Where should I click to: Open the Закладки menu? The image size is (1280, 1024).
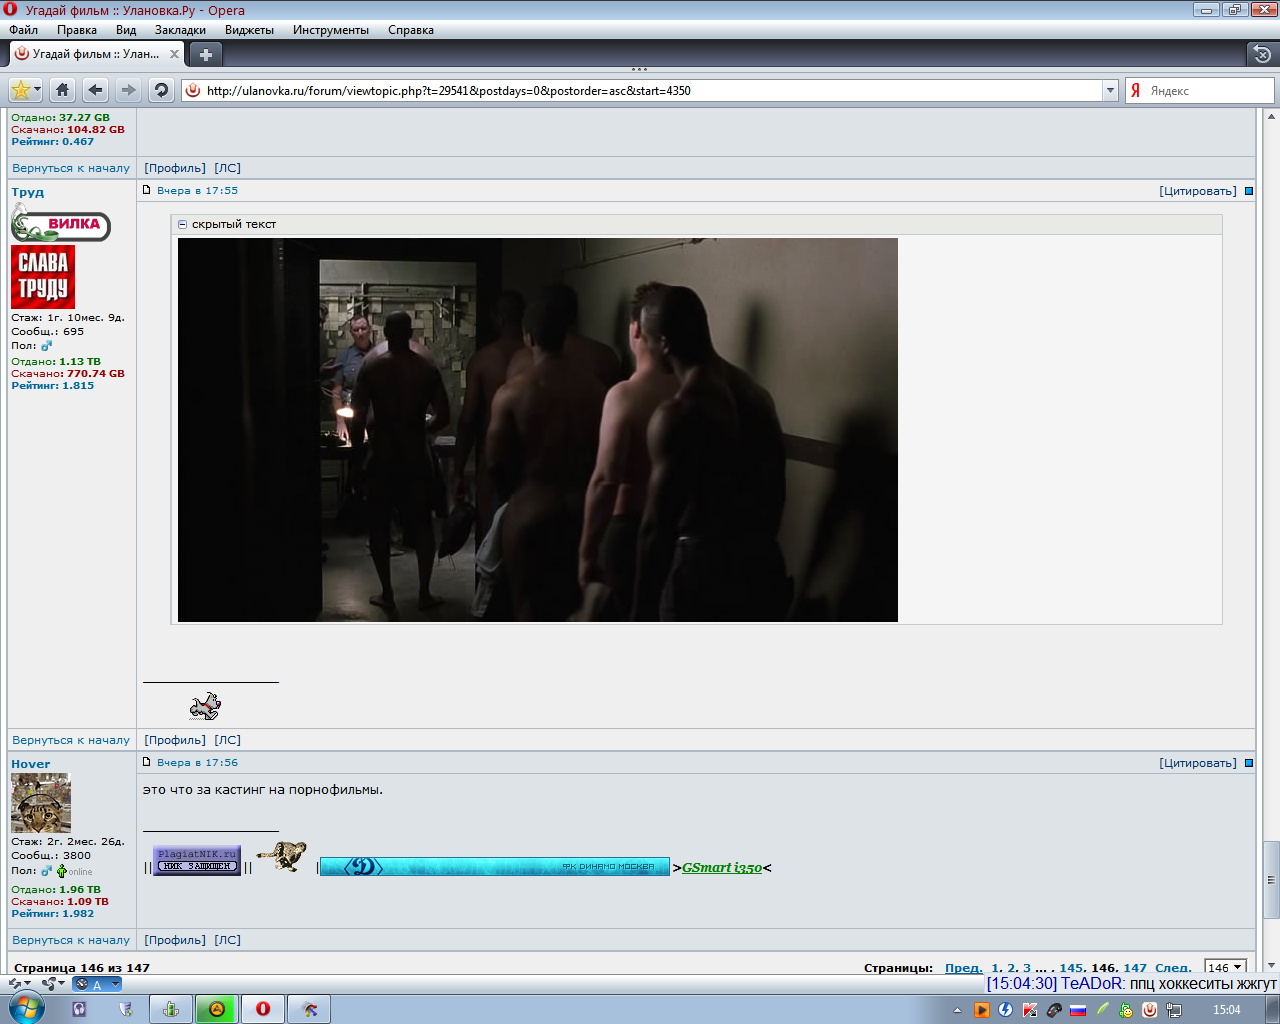[x=180, y=30]
